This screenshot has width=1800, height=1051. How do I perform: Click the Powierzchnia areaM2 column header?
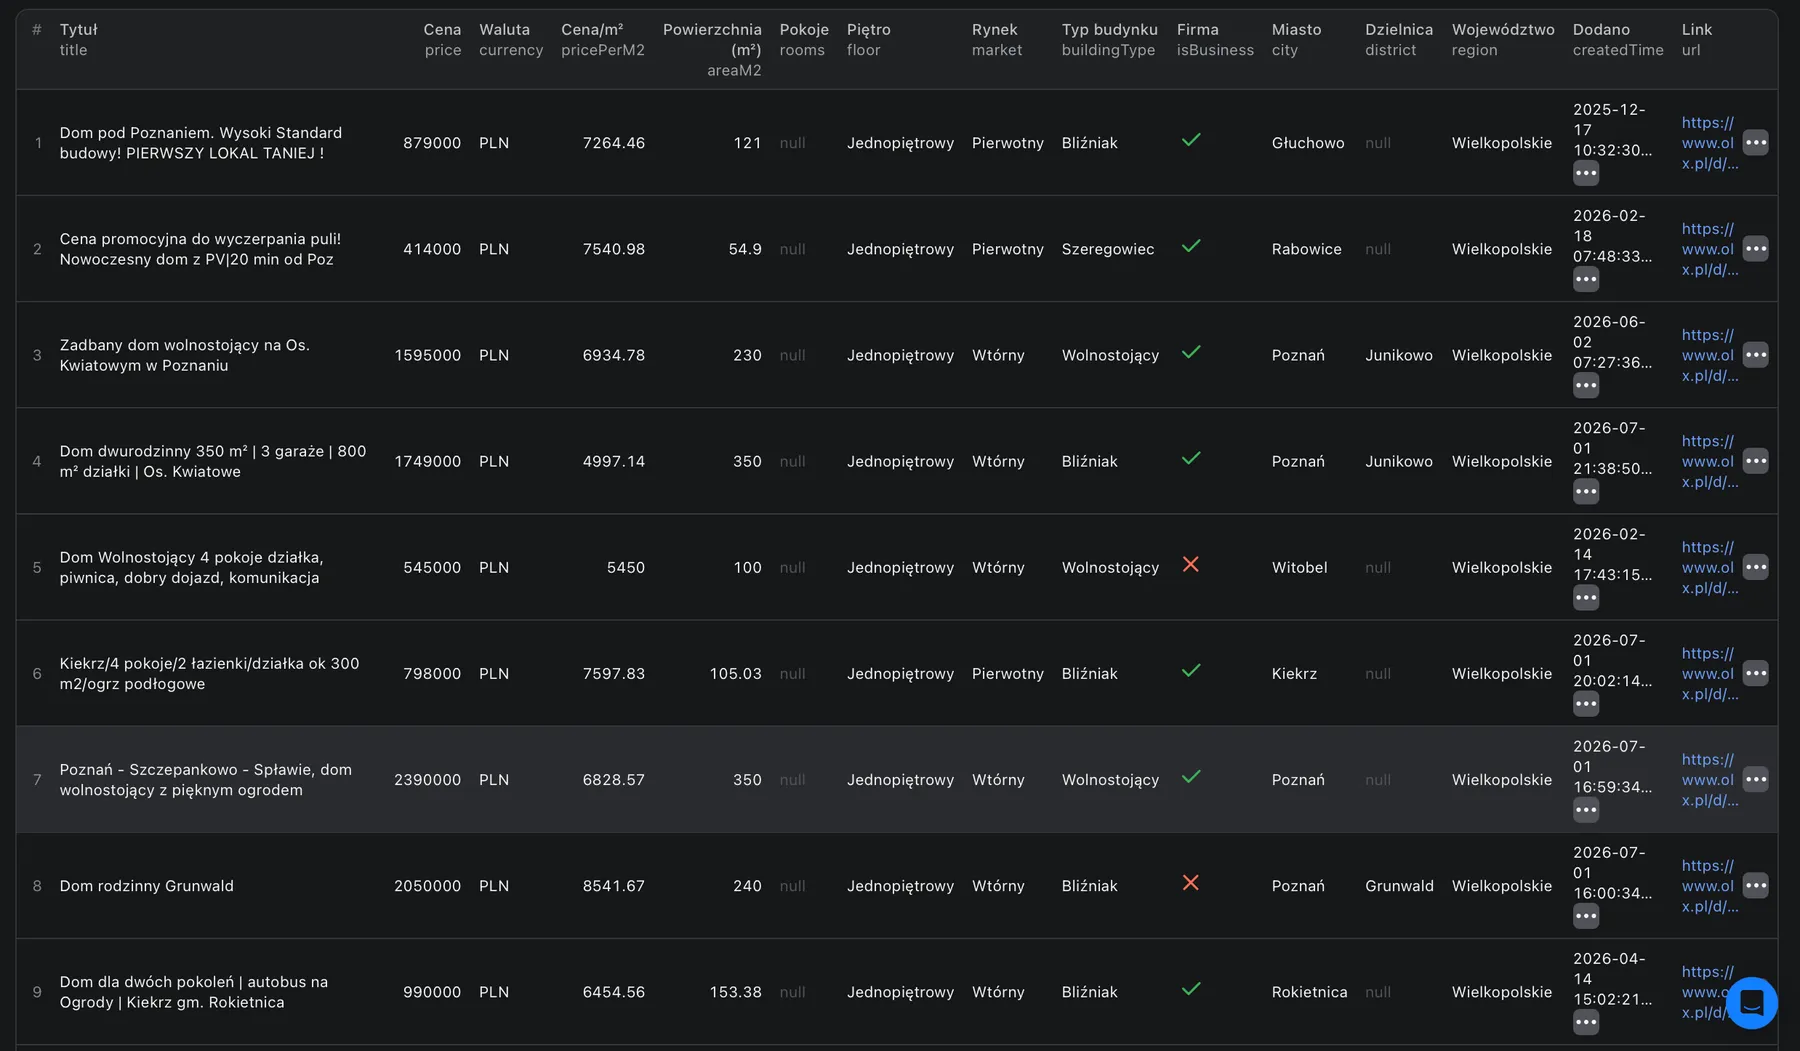712,50
